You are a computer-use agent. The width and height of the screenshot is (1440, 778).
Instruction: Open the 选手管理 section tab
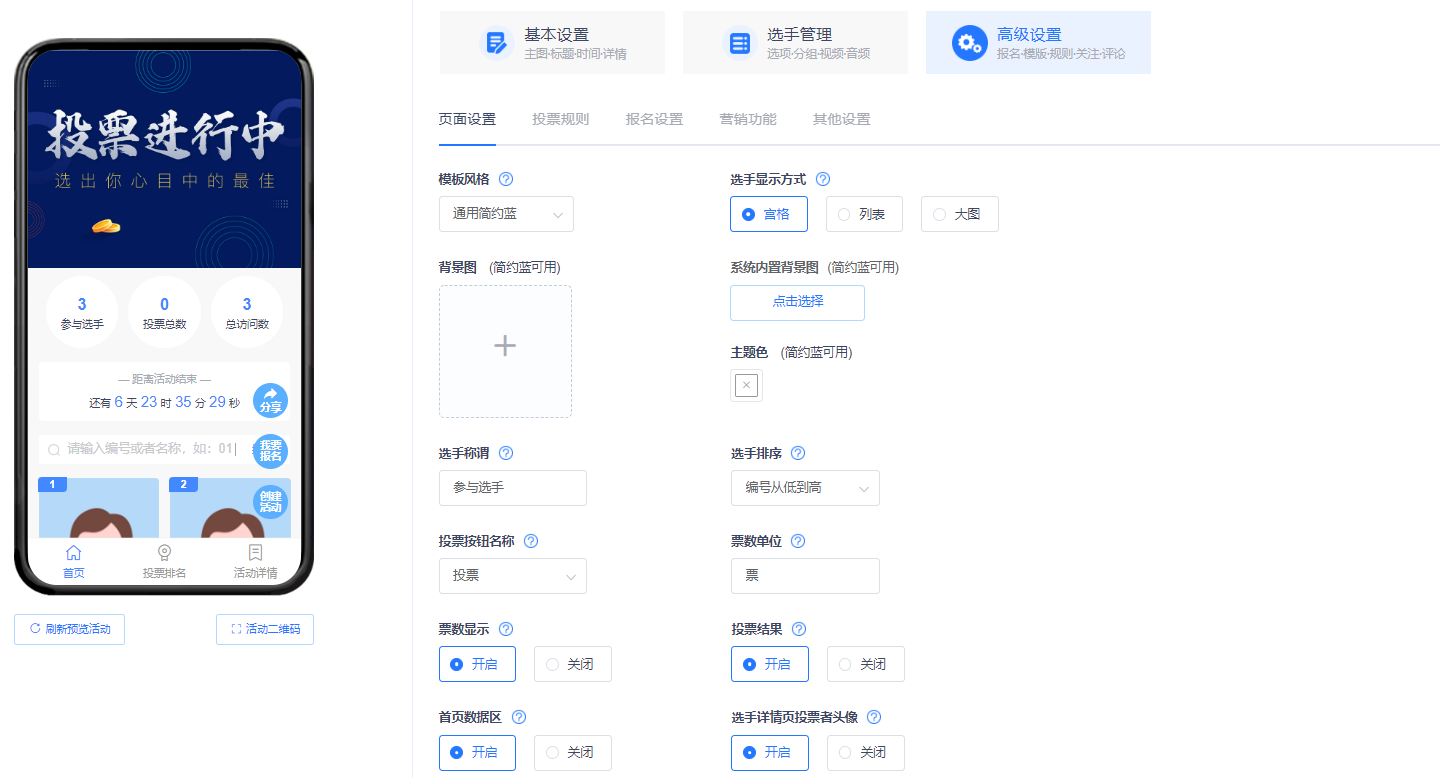tap(795, 43)
